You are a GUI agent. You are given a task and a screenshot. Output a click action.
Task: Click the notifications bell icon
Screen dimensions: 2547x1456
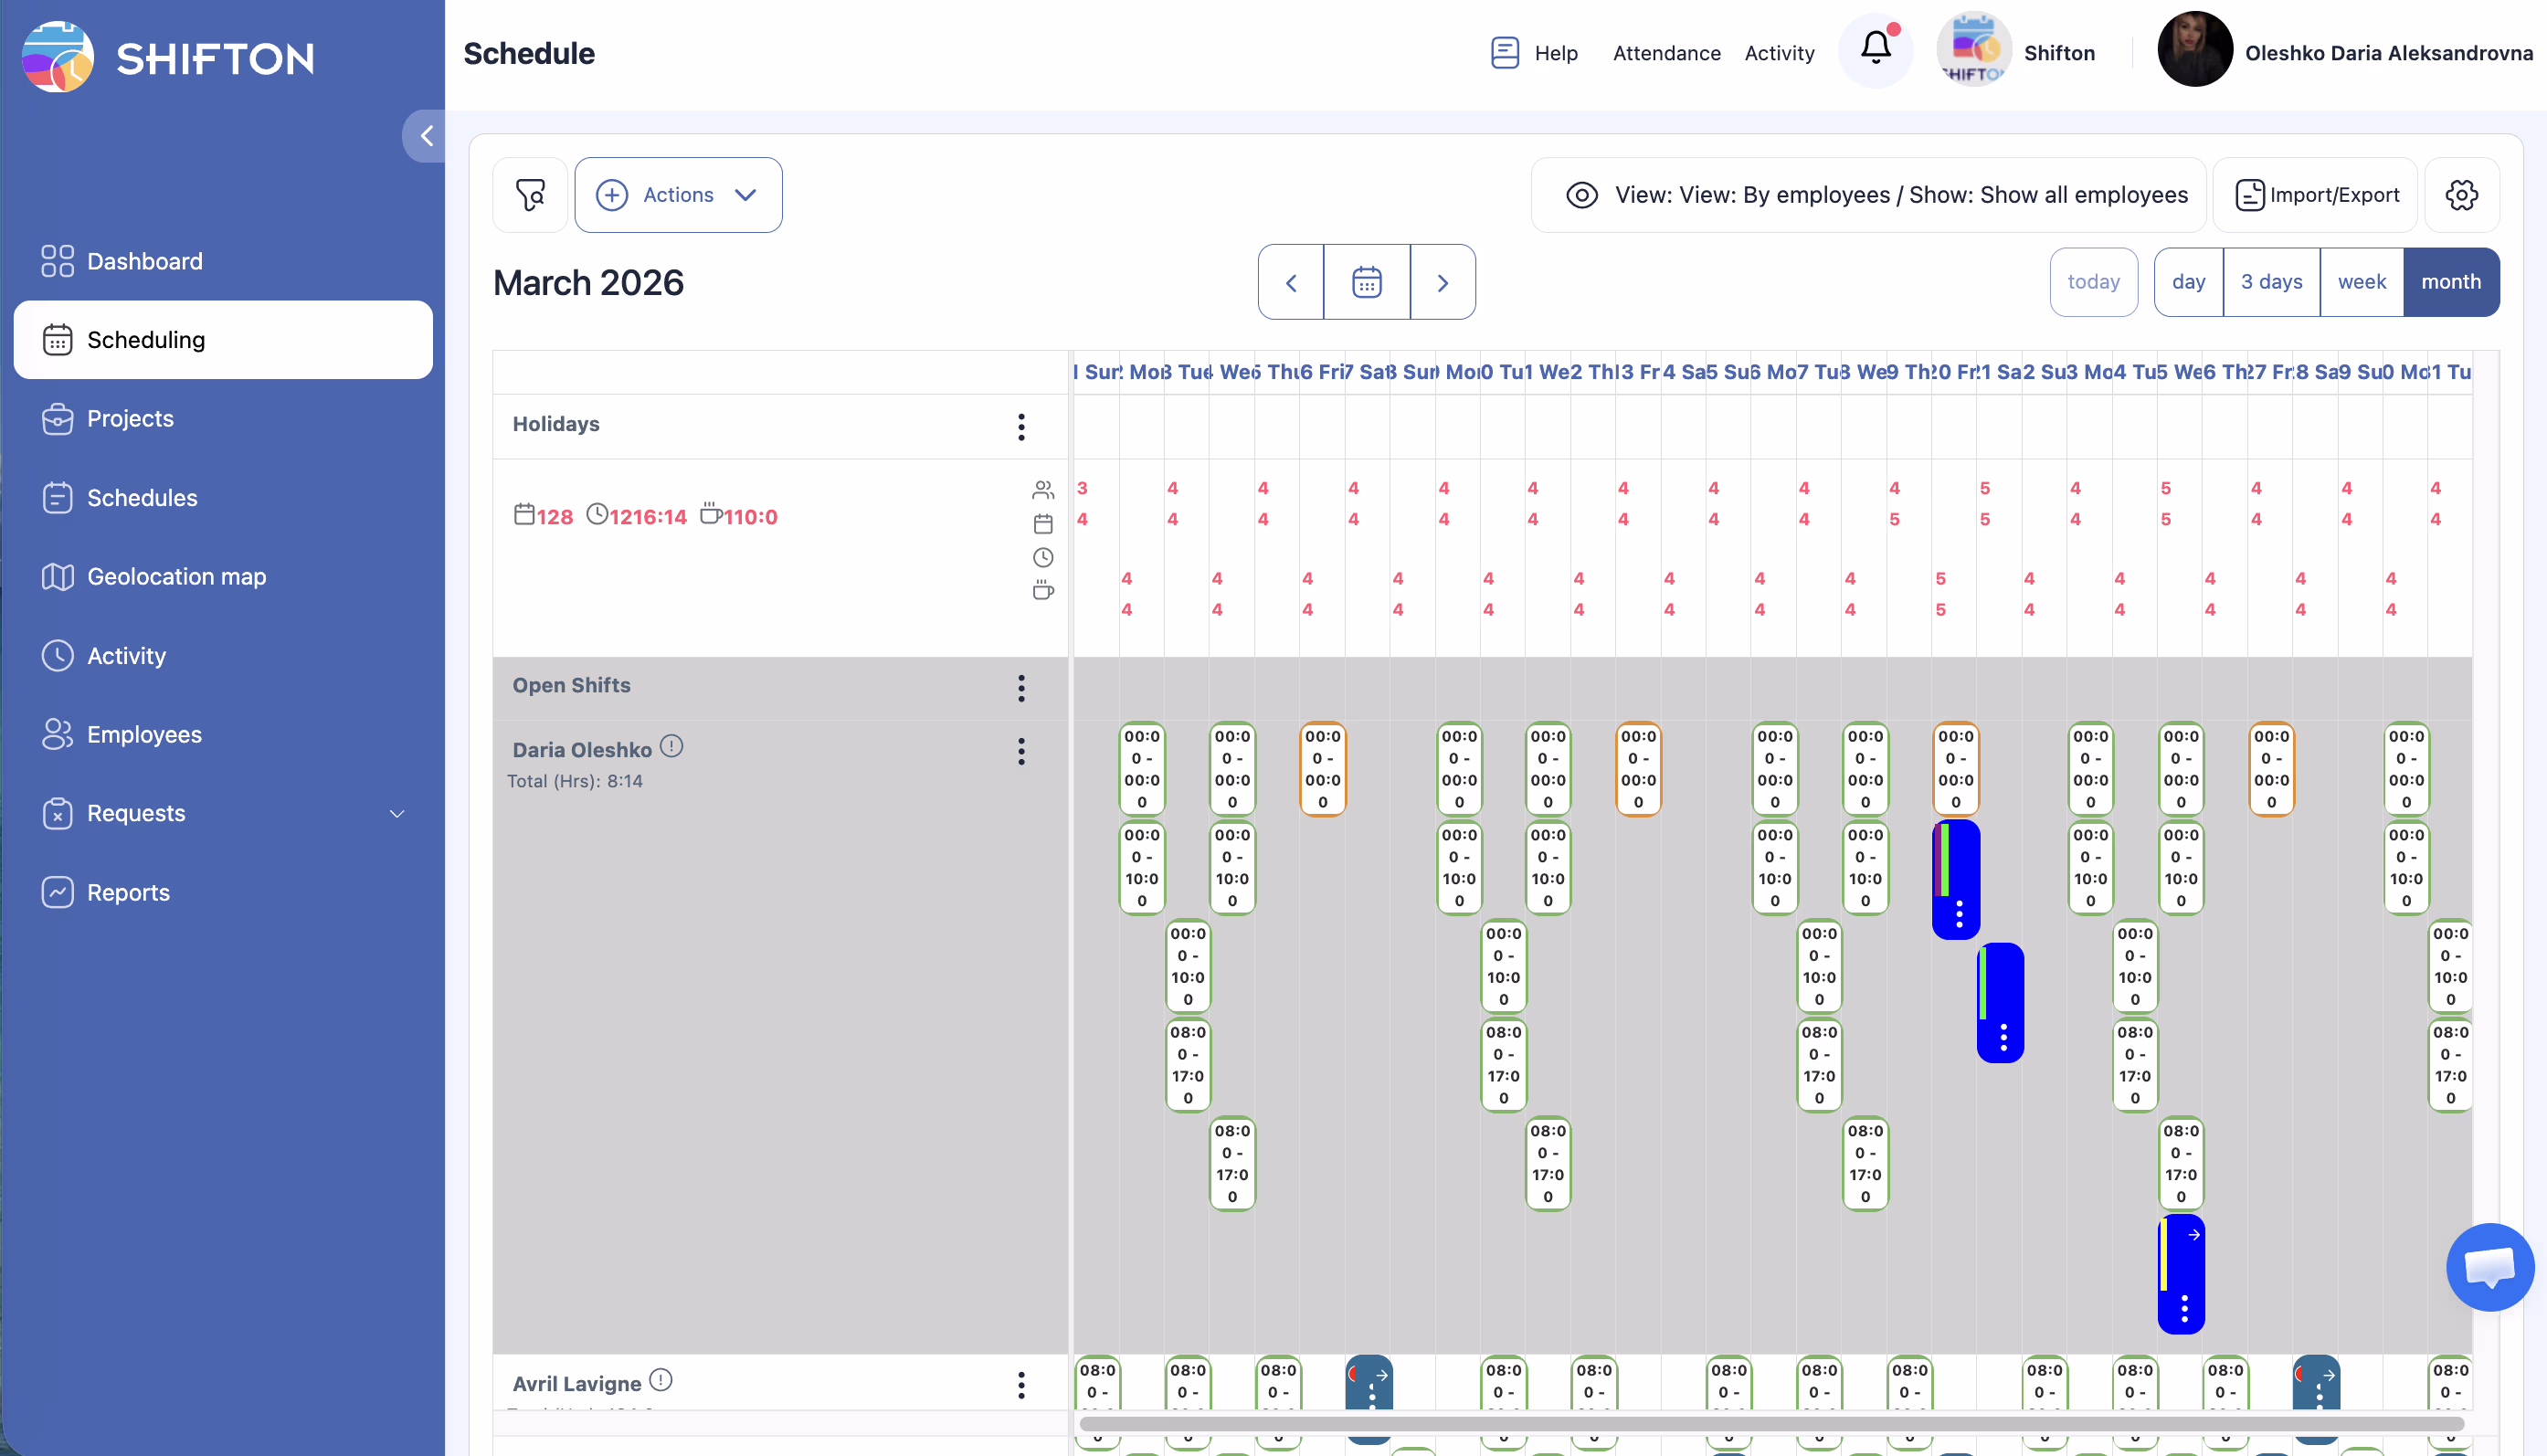(1875, 49)
